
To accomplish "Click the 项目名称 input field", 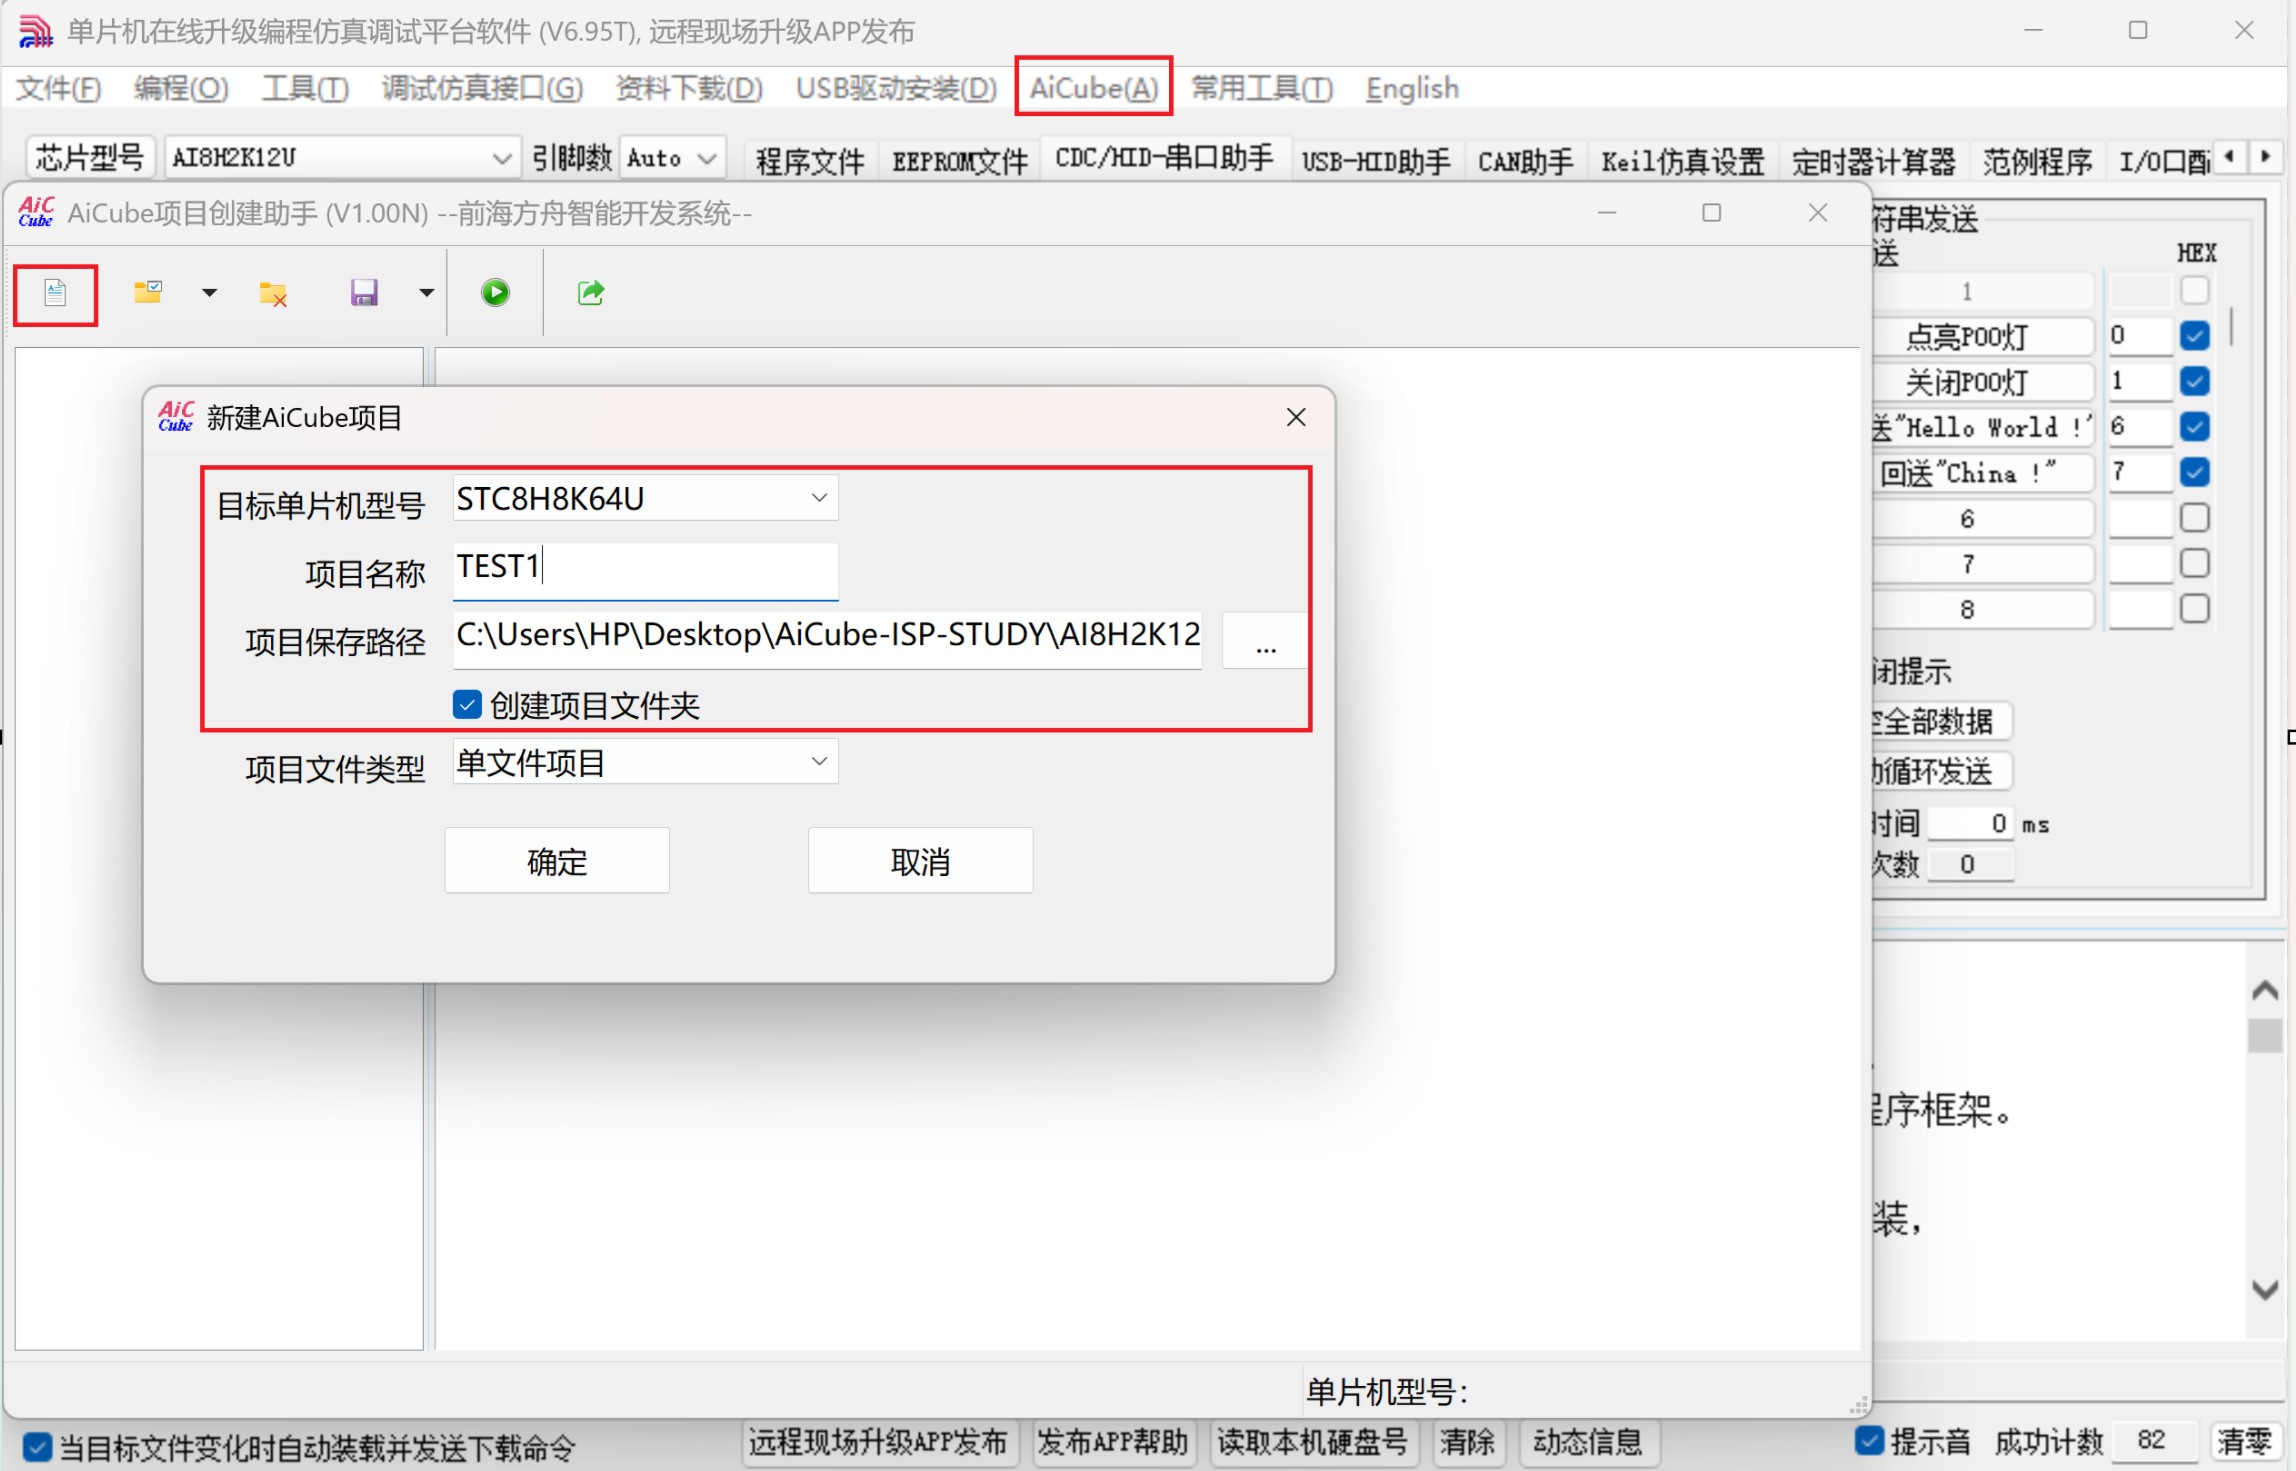I will point(645,570).
